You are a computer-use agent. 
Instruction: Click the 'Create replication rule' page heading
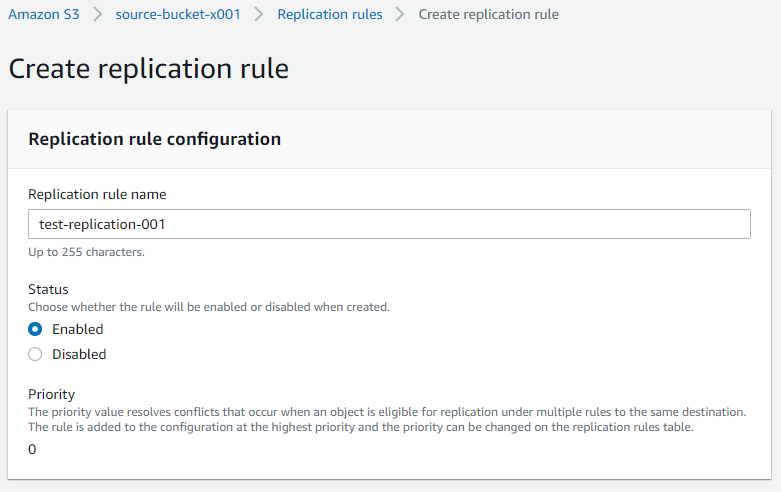[x=148, y=68]
